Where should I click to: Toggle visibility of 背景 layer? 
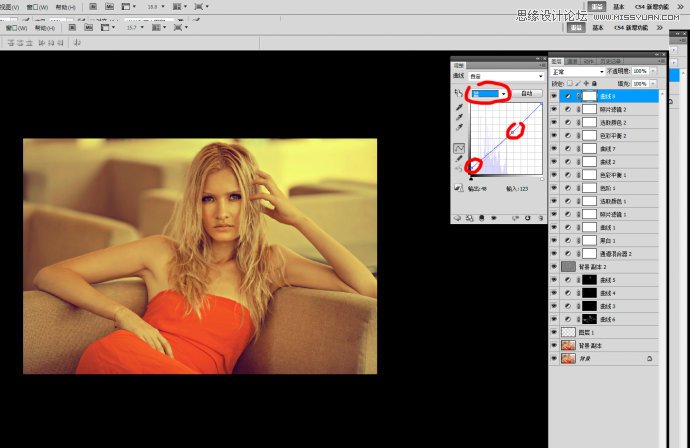pos(554,359)
